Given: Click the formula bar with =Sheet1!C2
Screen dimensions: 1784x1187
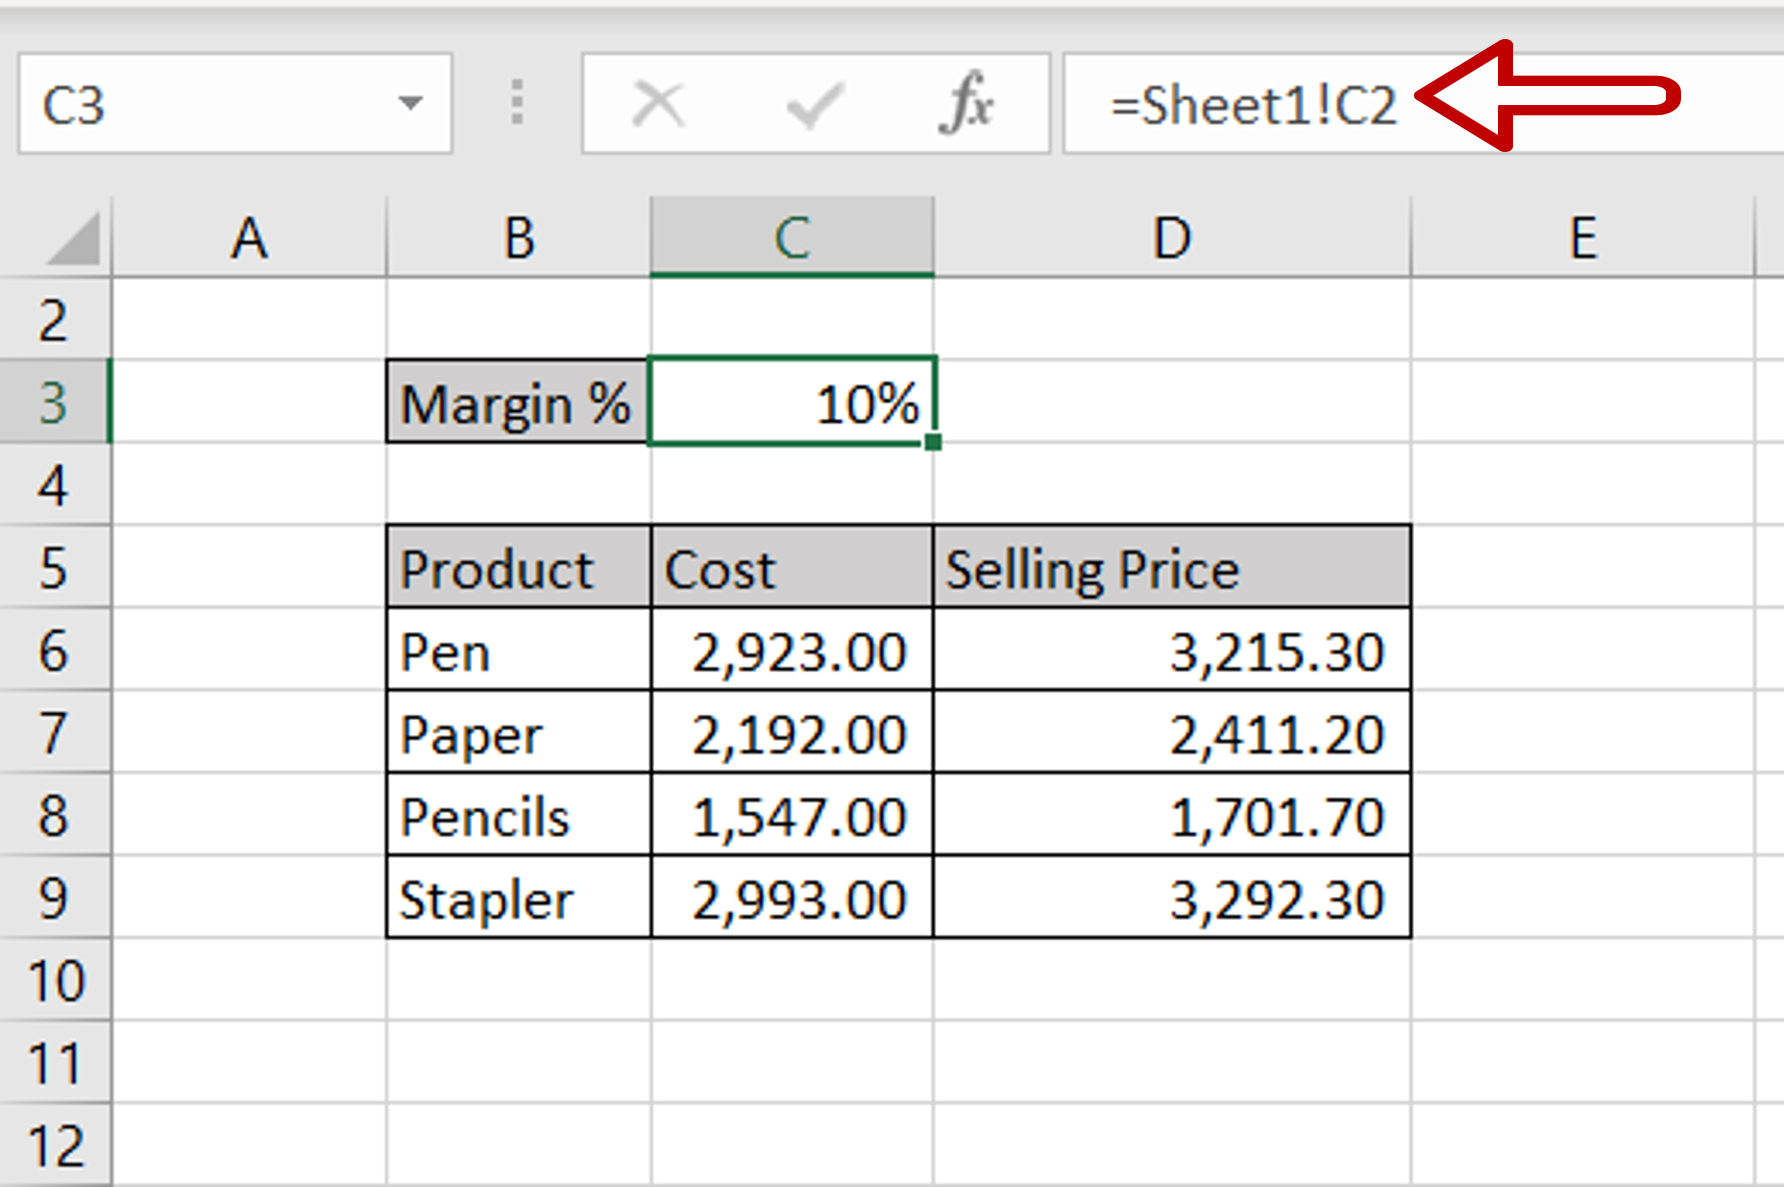Looking at the screenshot, I should (x=1423, y=104).
